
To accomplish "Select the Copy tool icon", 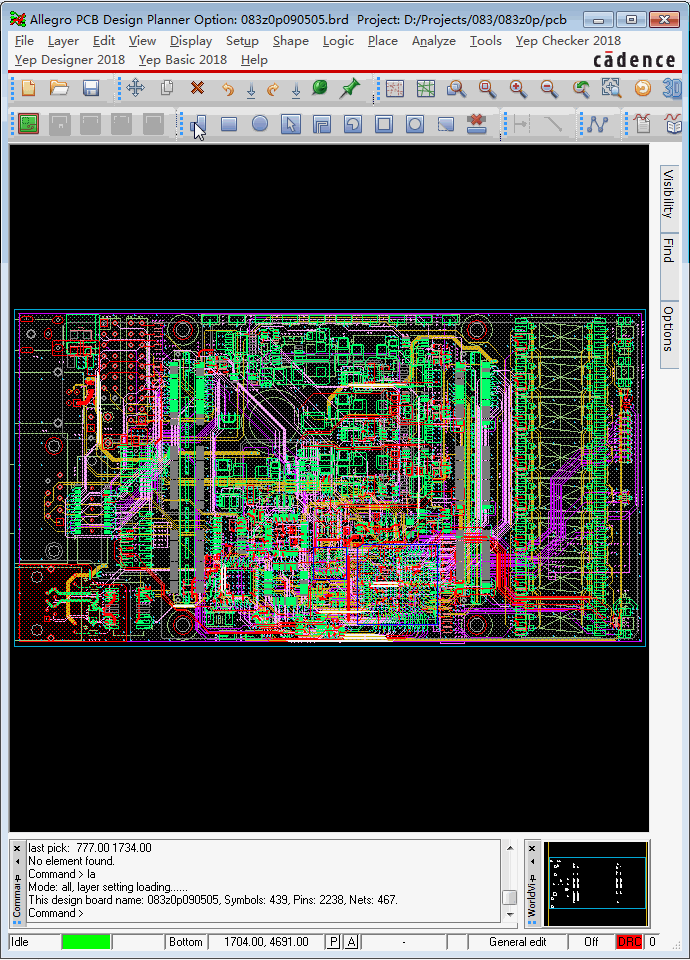I will tap(167, 89).
